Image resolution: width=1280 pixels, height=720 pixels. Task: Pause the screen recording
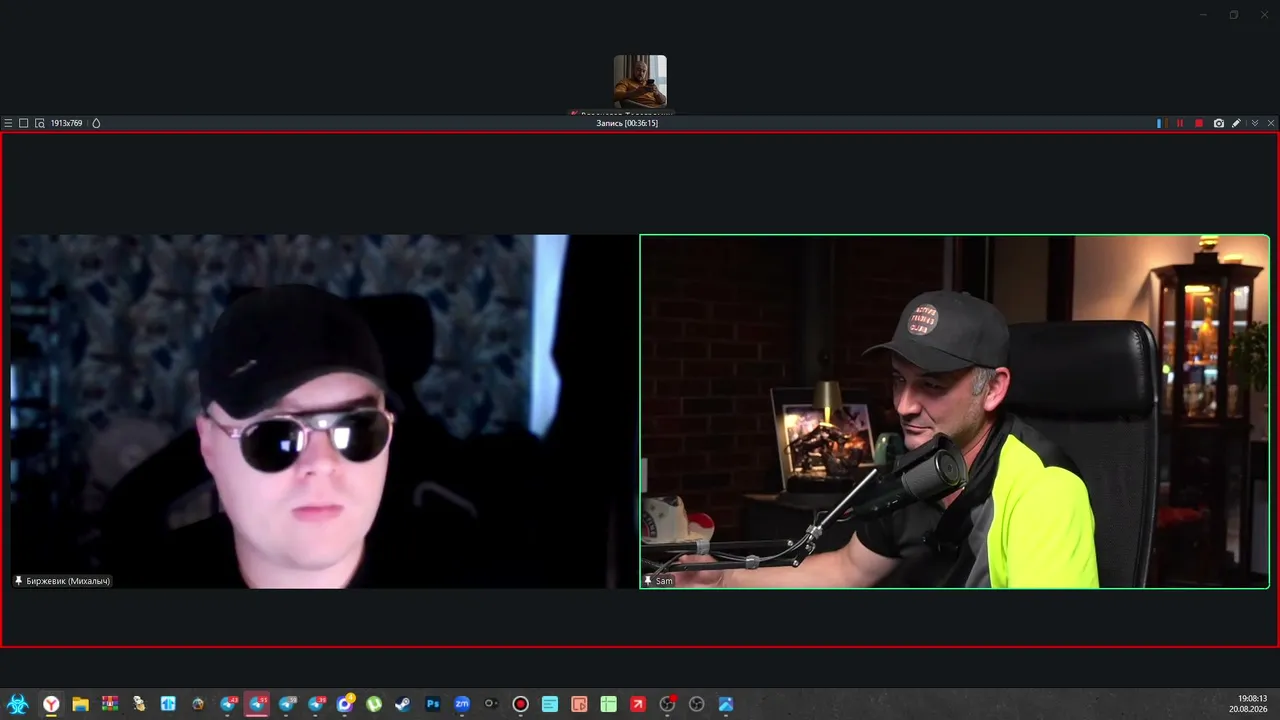click(x=1180, y=123)
